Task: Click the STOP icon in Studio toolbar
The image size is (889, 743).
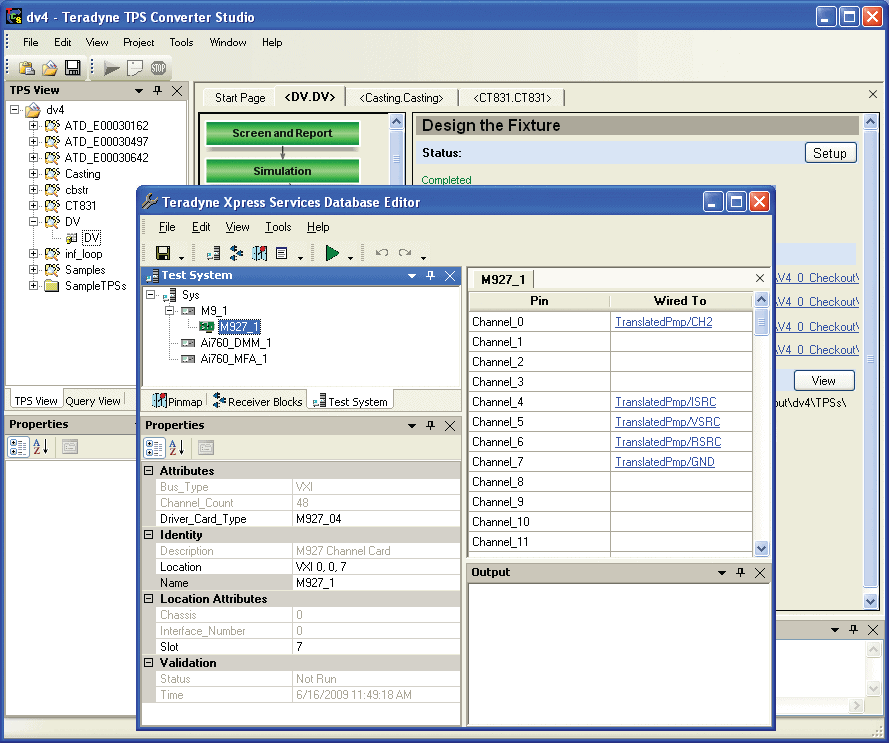Action: [x=158, y=69]
